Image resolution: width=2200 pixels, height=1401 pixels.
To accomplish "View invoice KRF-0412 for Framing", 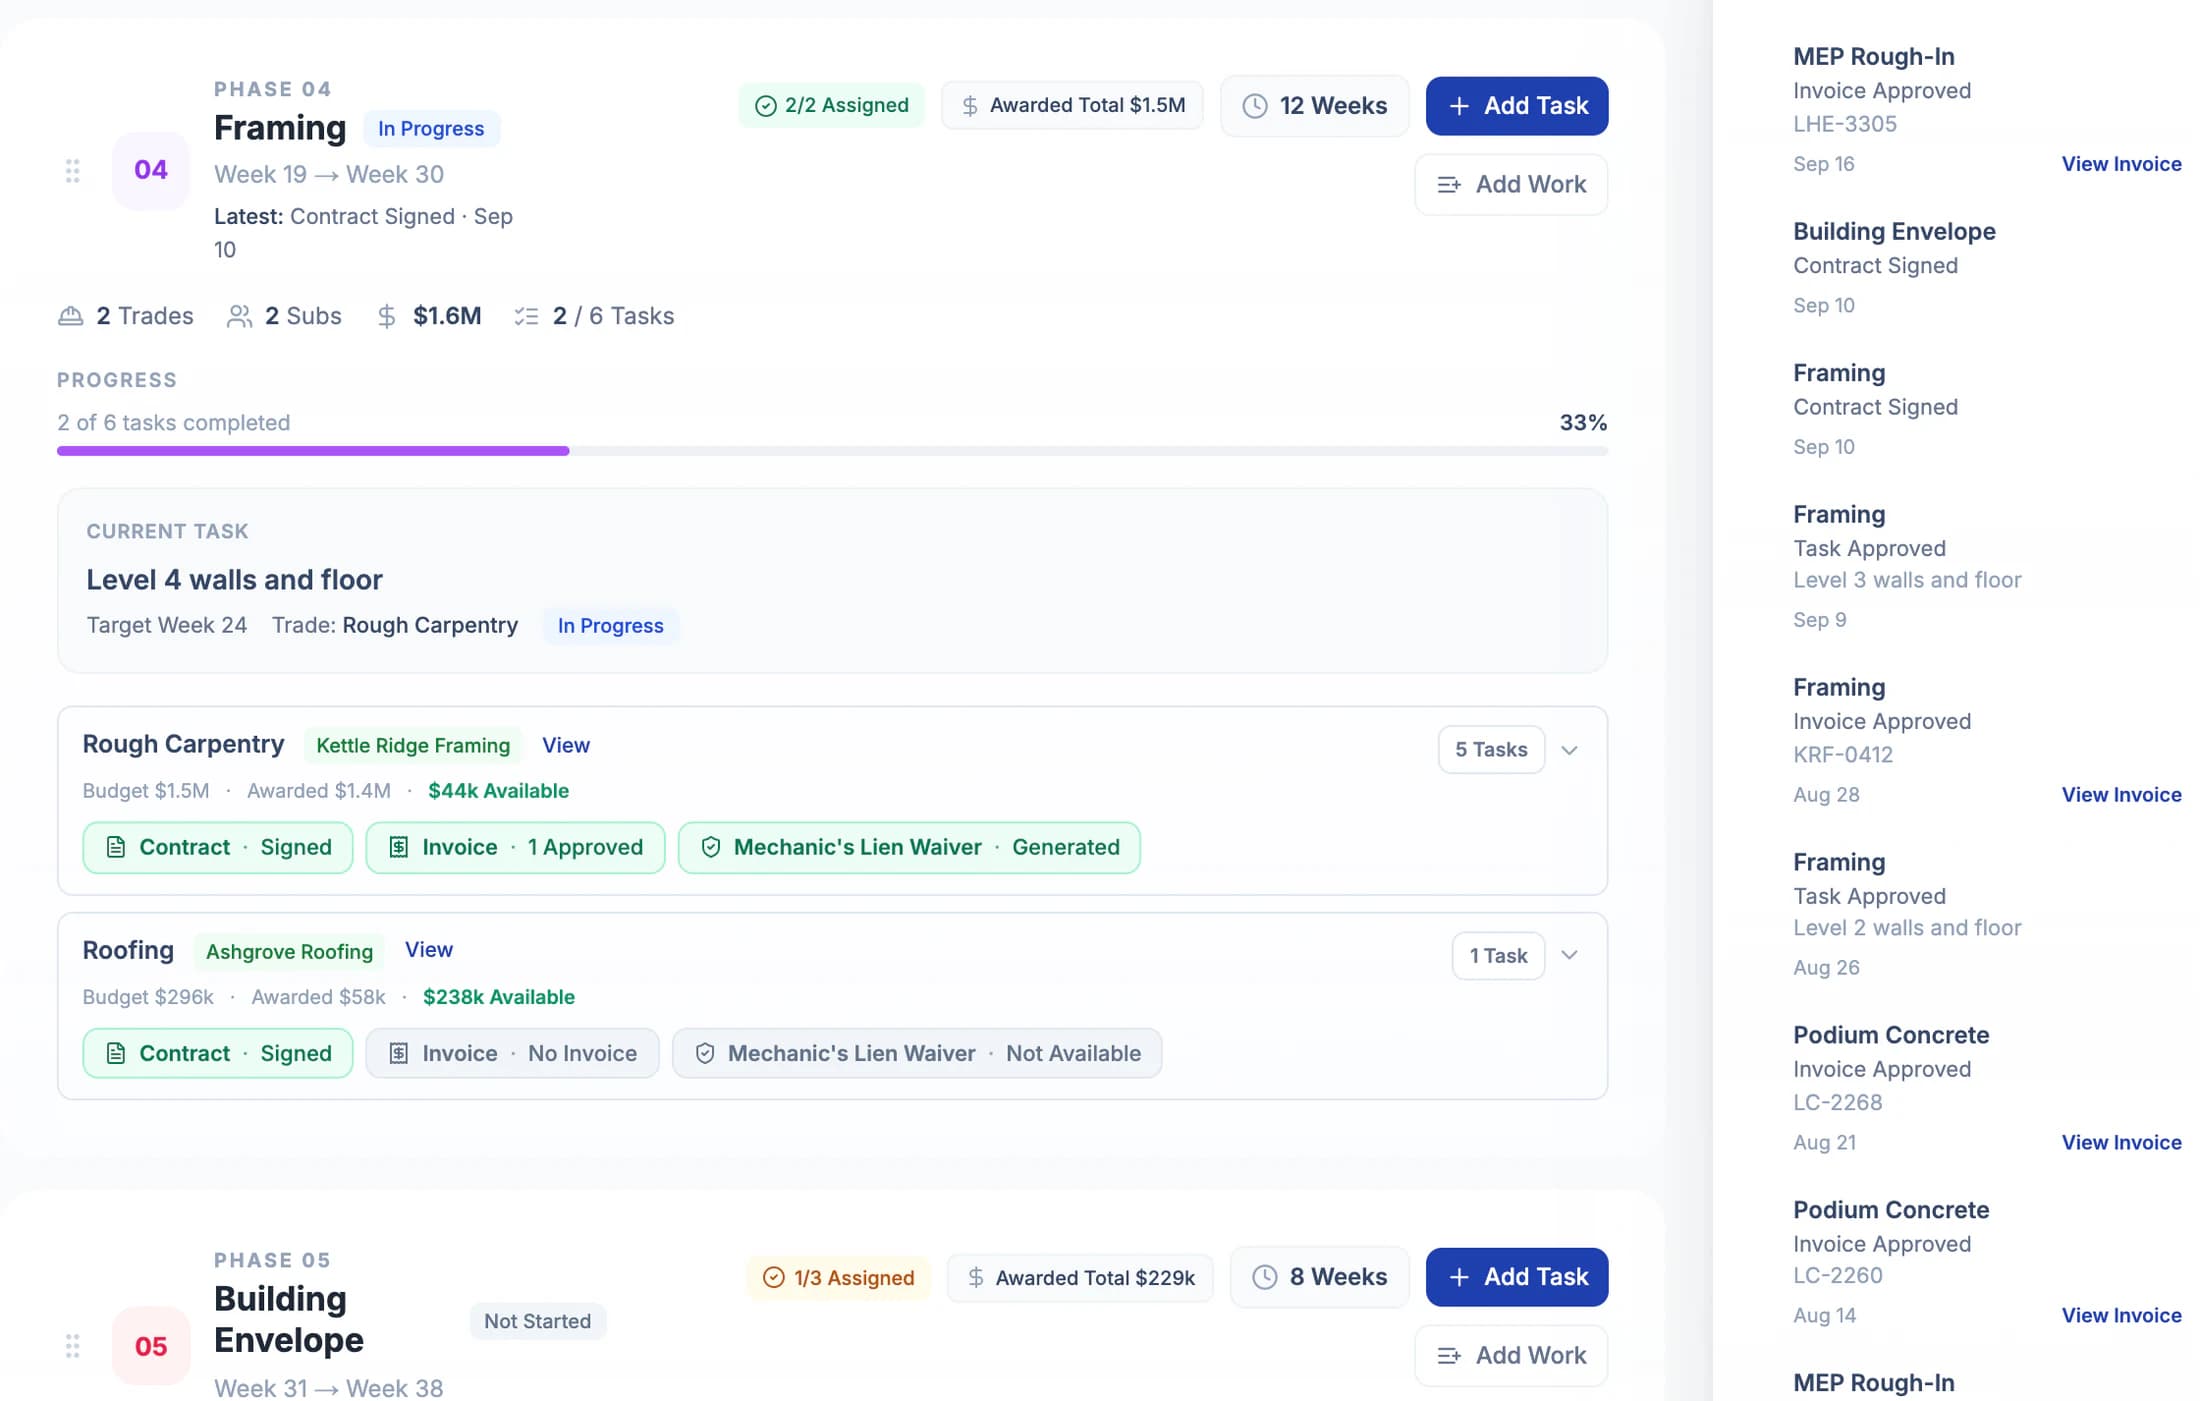I will click(x=2121, y=795).
